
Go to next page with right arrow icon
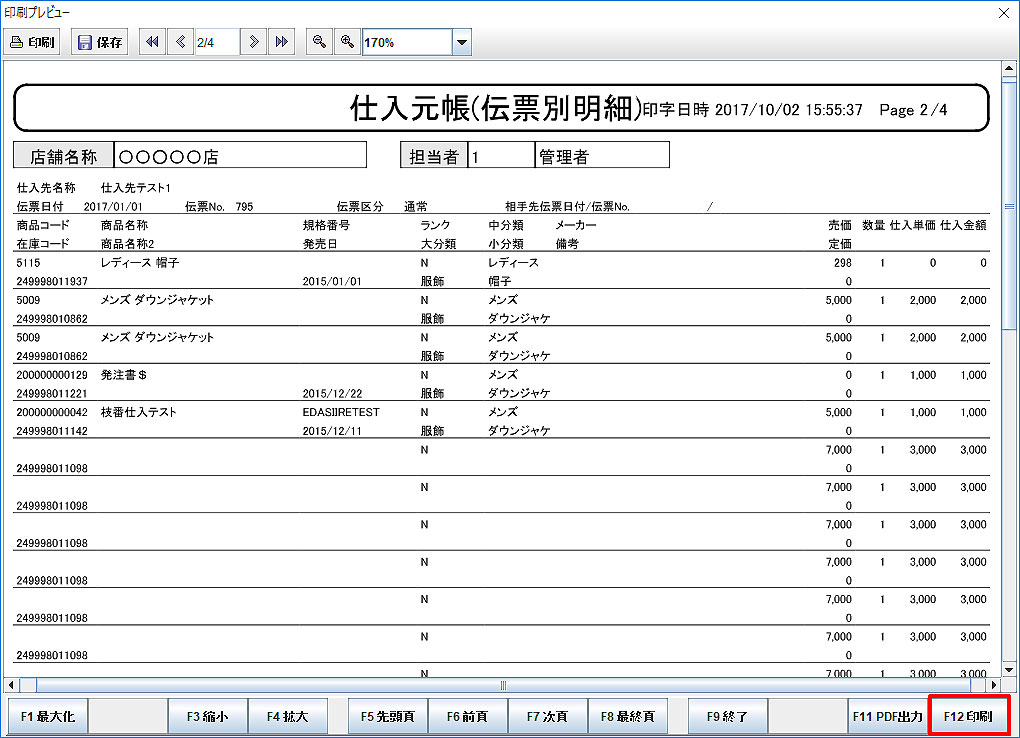coord(254,42)
